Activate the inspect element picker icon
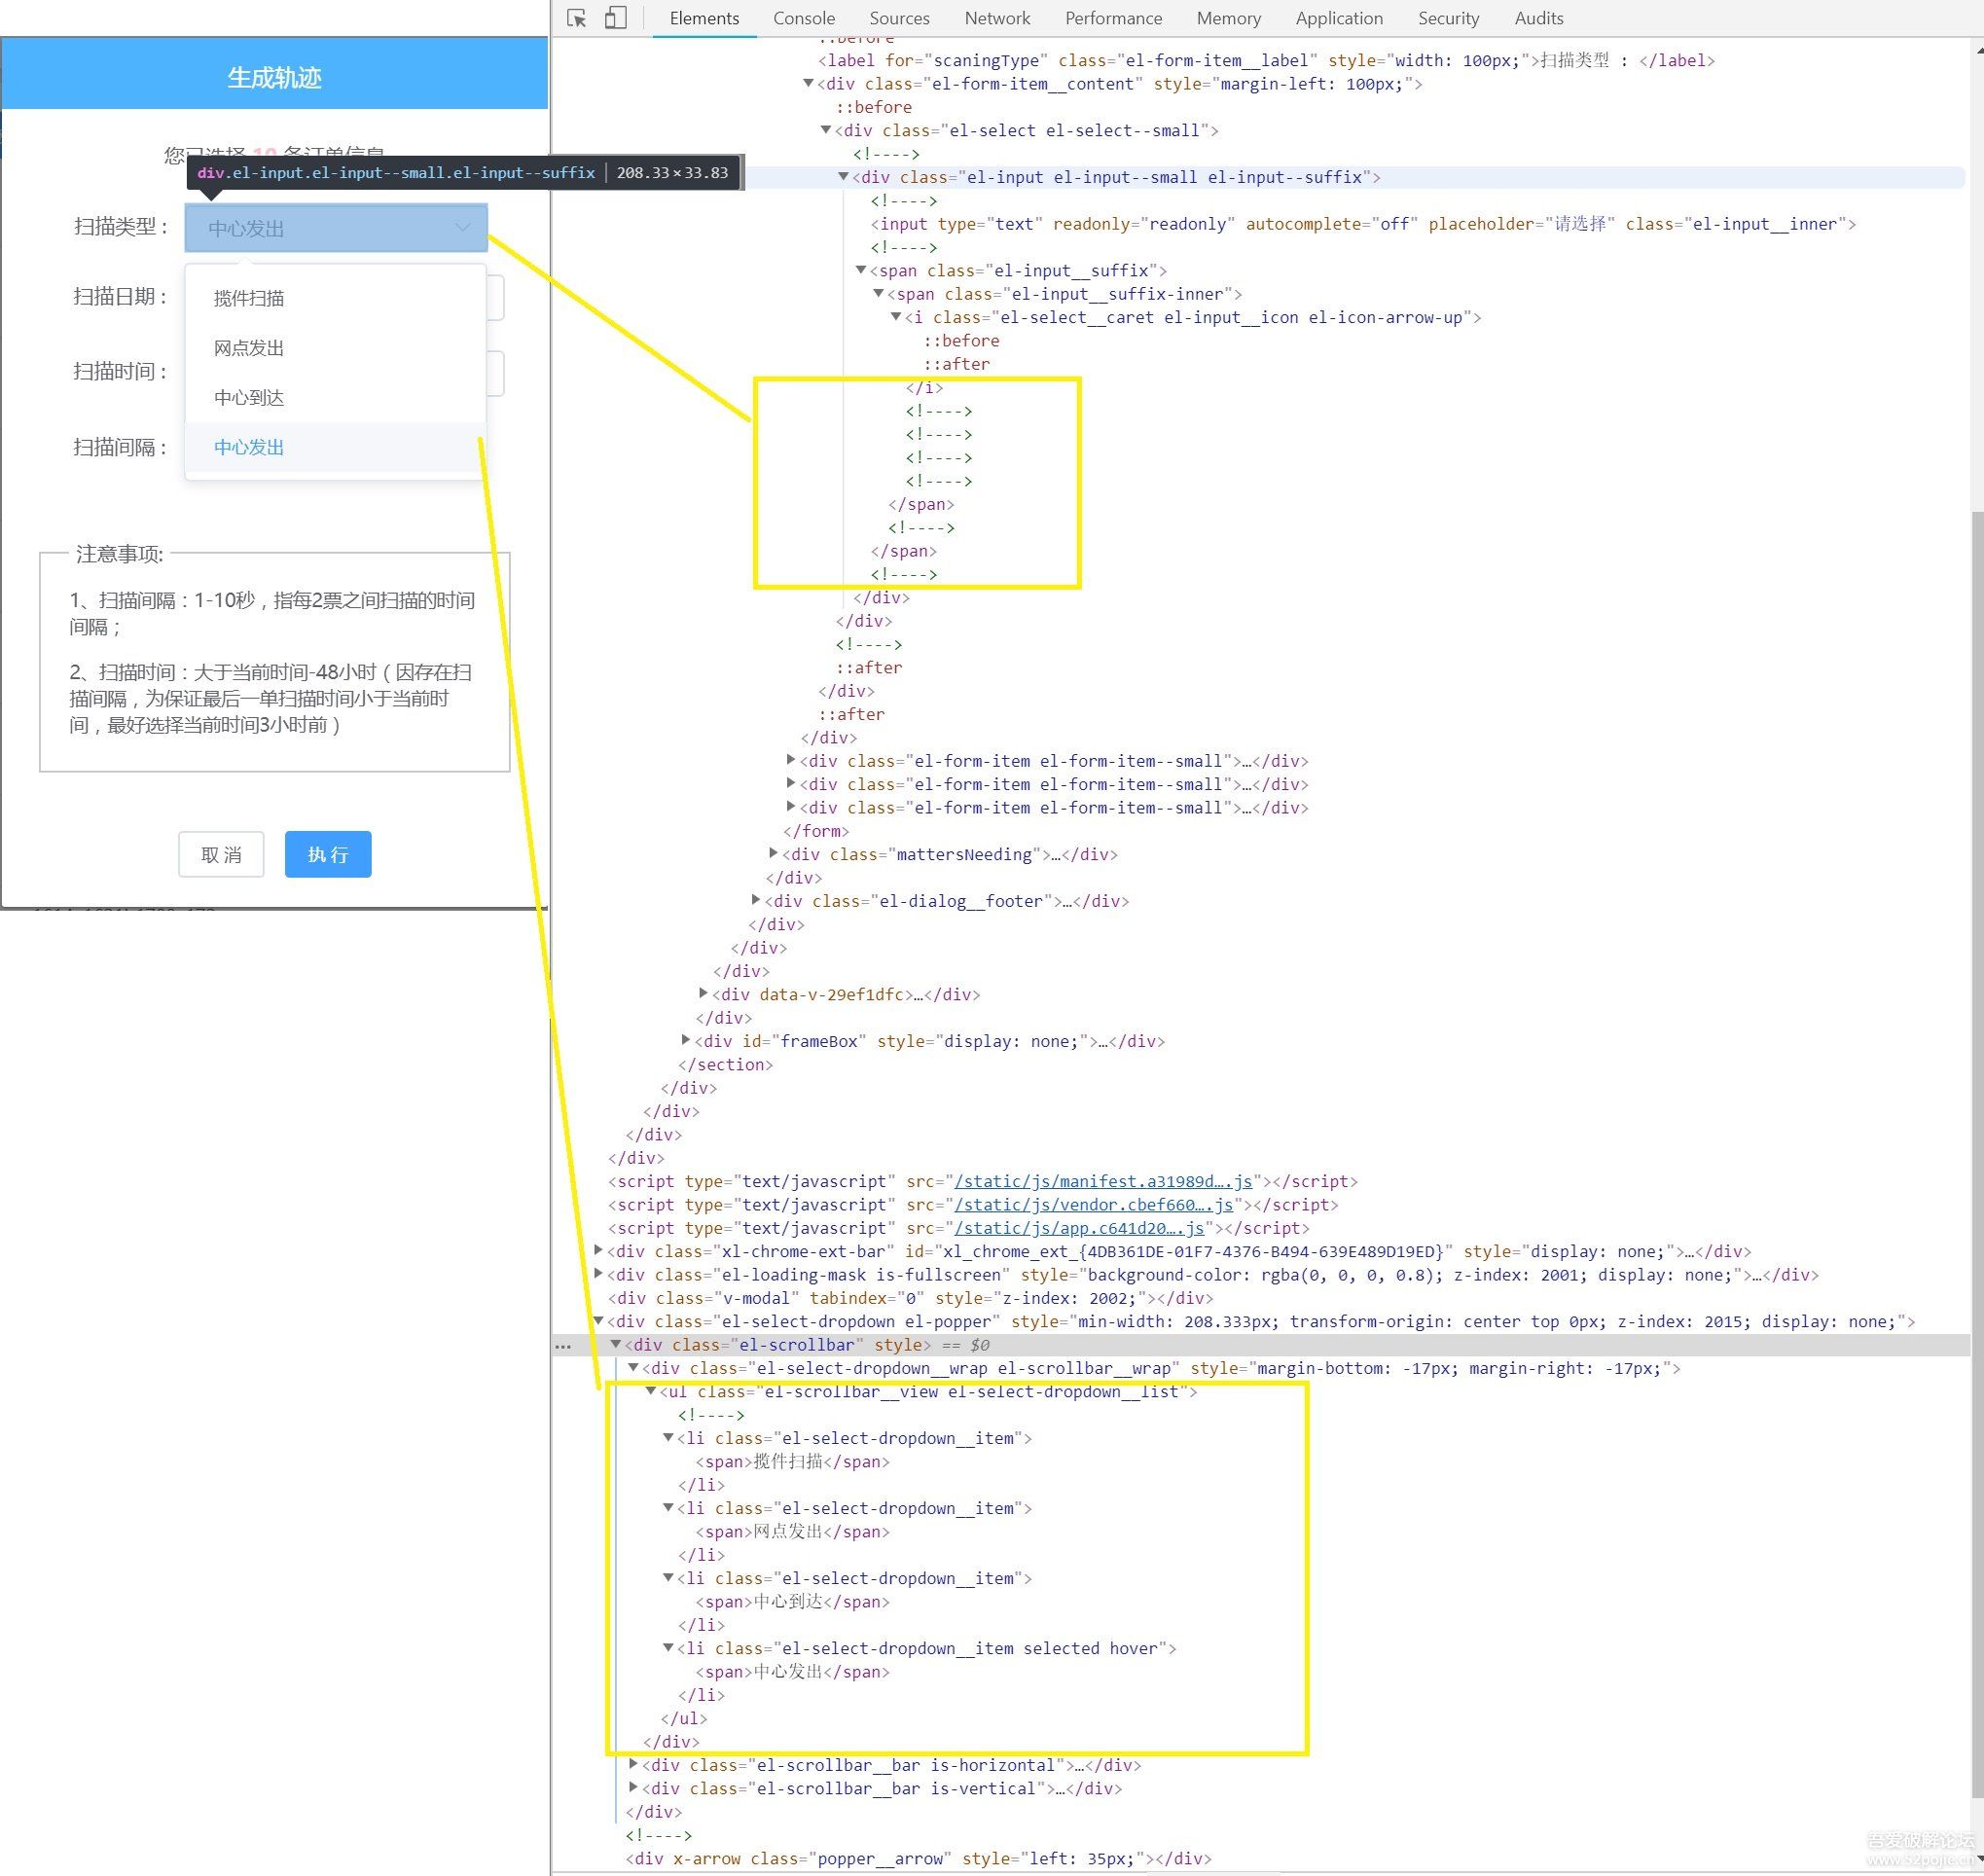Screen dimensions: 1984x1876 point(577,18)
